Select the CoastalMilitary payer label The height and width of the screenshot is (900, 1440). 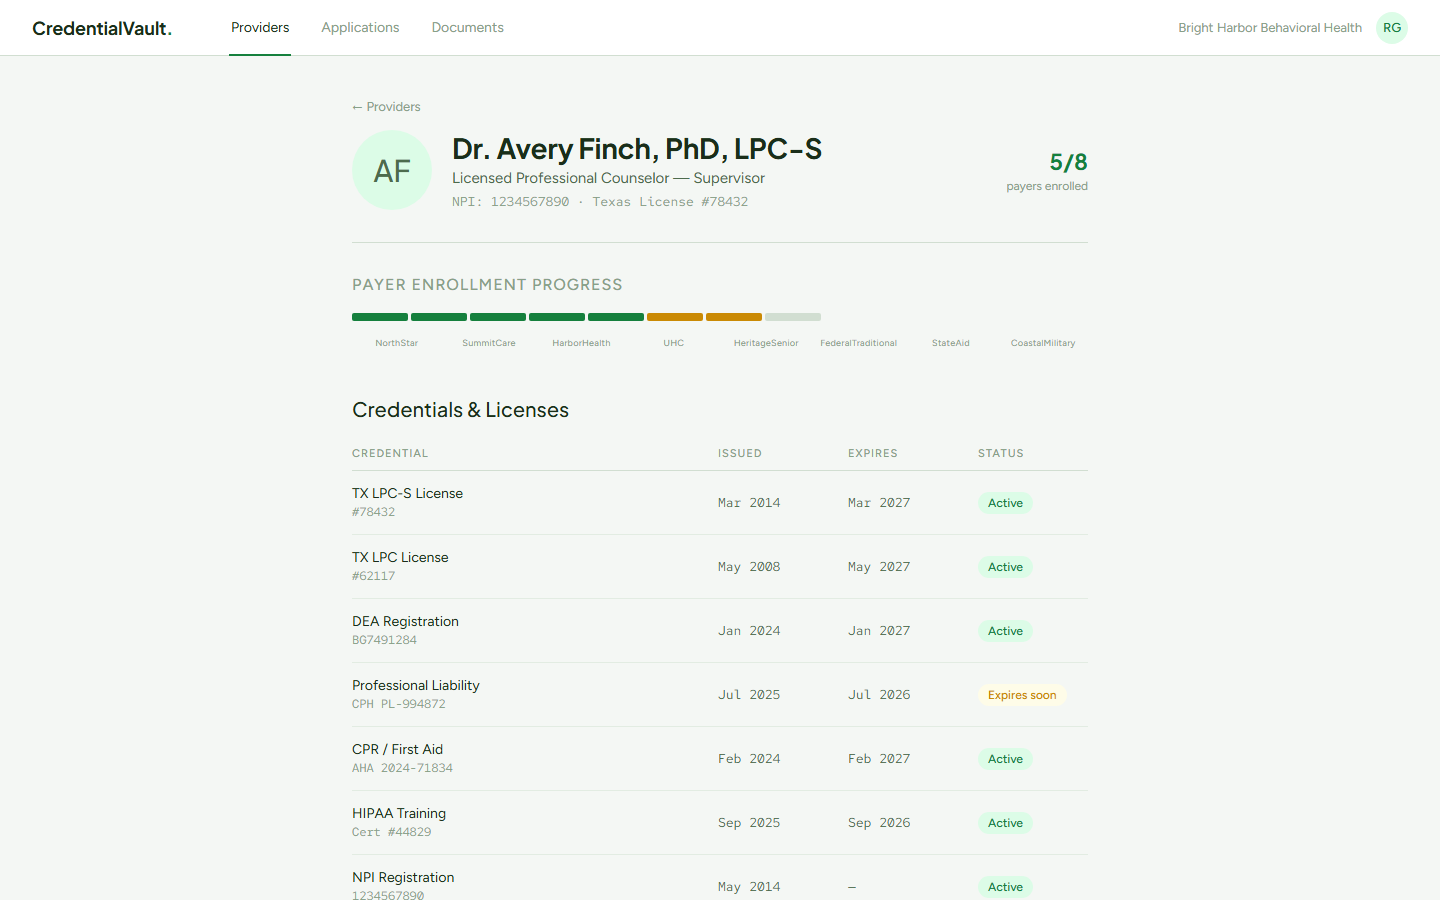point(1043,343)
